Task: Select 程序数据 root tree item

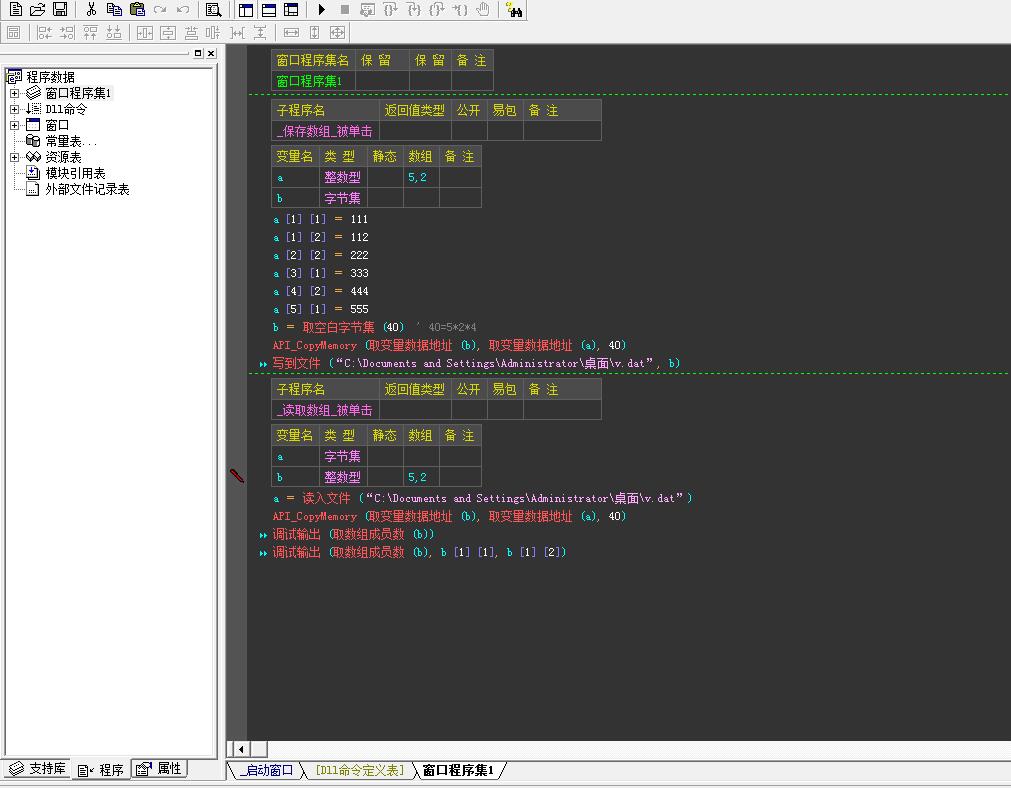Action: [x=50, y=77]
